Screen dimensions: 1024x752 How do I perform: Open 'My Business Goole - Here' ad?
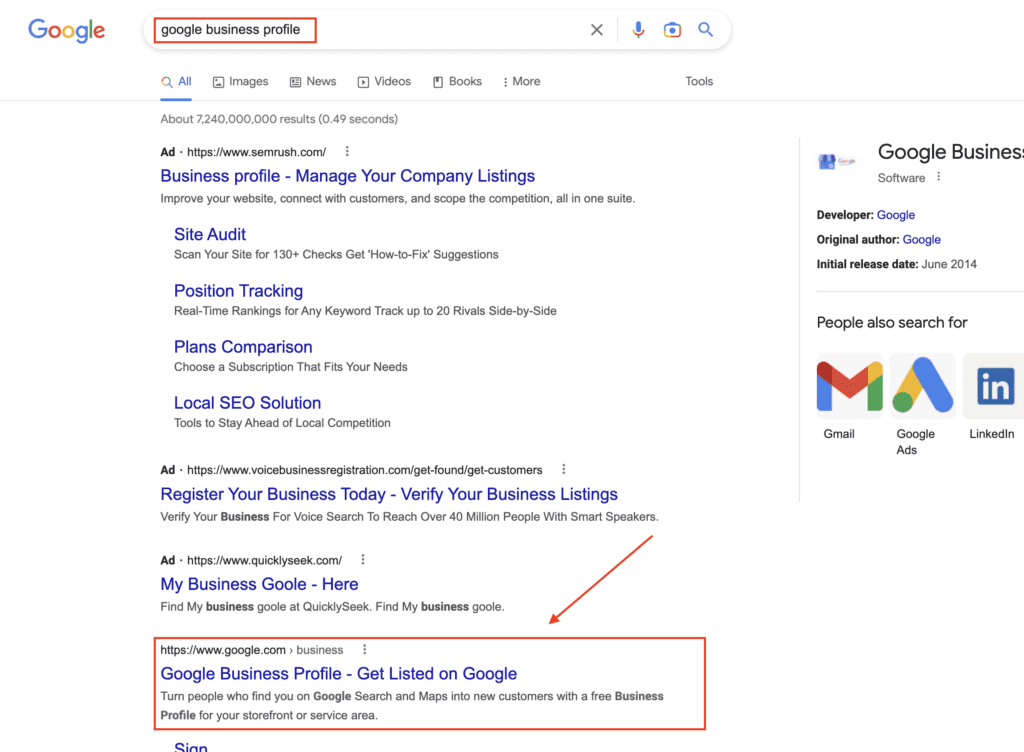(259, 584)
